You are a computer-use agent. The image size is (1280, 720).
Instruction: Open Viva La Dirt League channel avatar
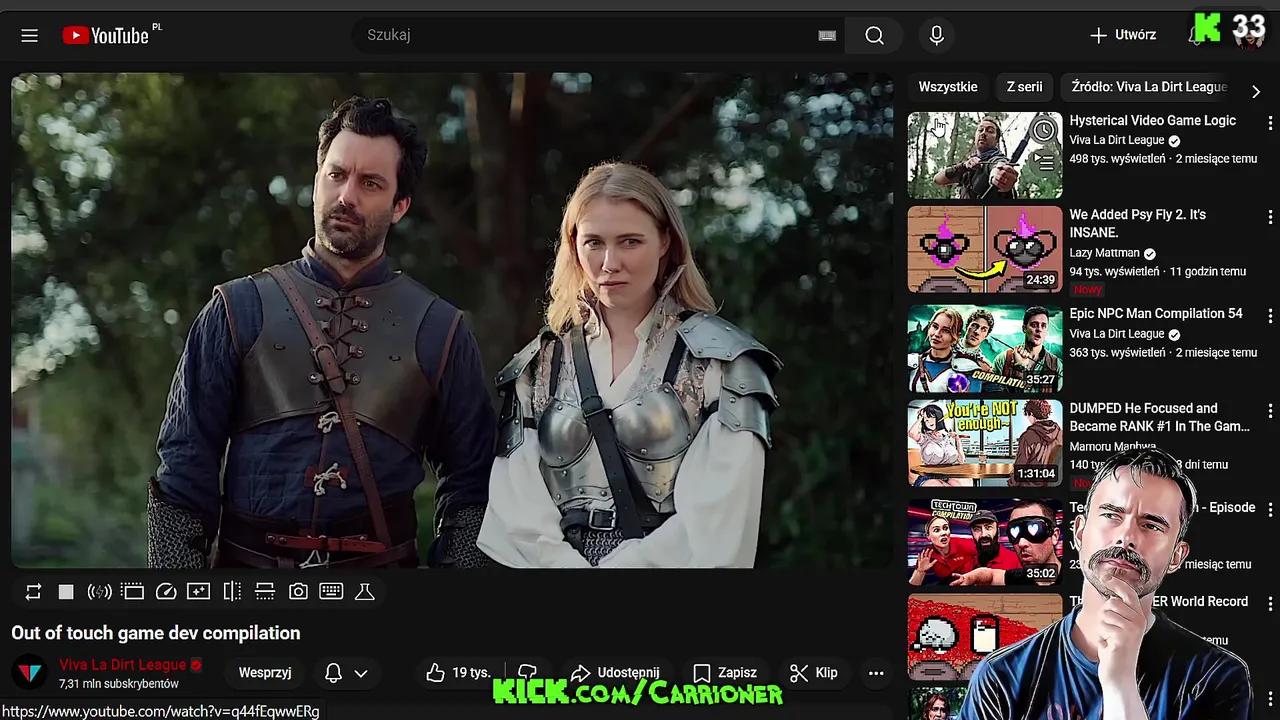coord(30,673)
